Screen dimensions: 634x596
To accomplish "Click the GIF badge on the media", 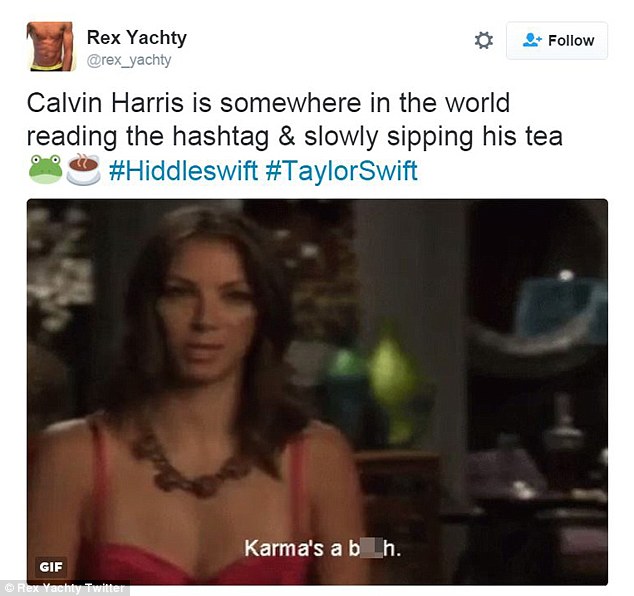I will [51, 567].
